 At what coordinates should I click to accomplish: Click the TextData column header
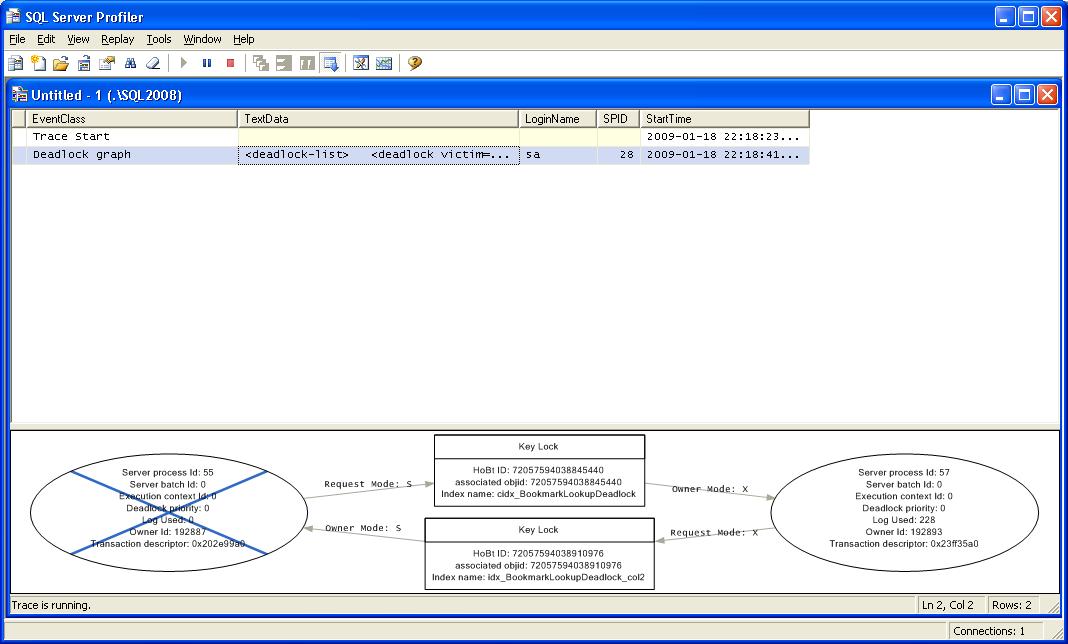(x=378, y=119)
